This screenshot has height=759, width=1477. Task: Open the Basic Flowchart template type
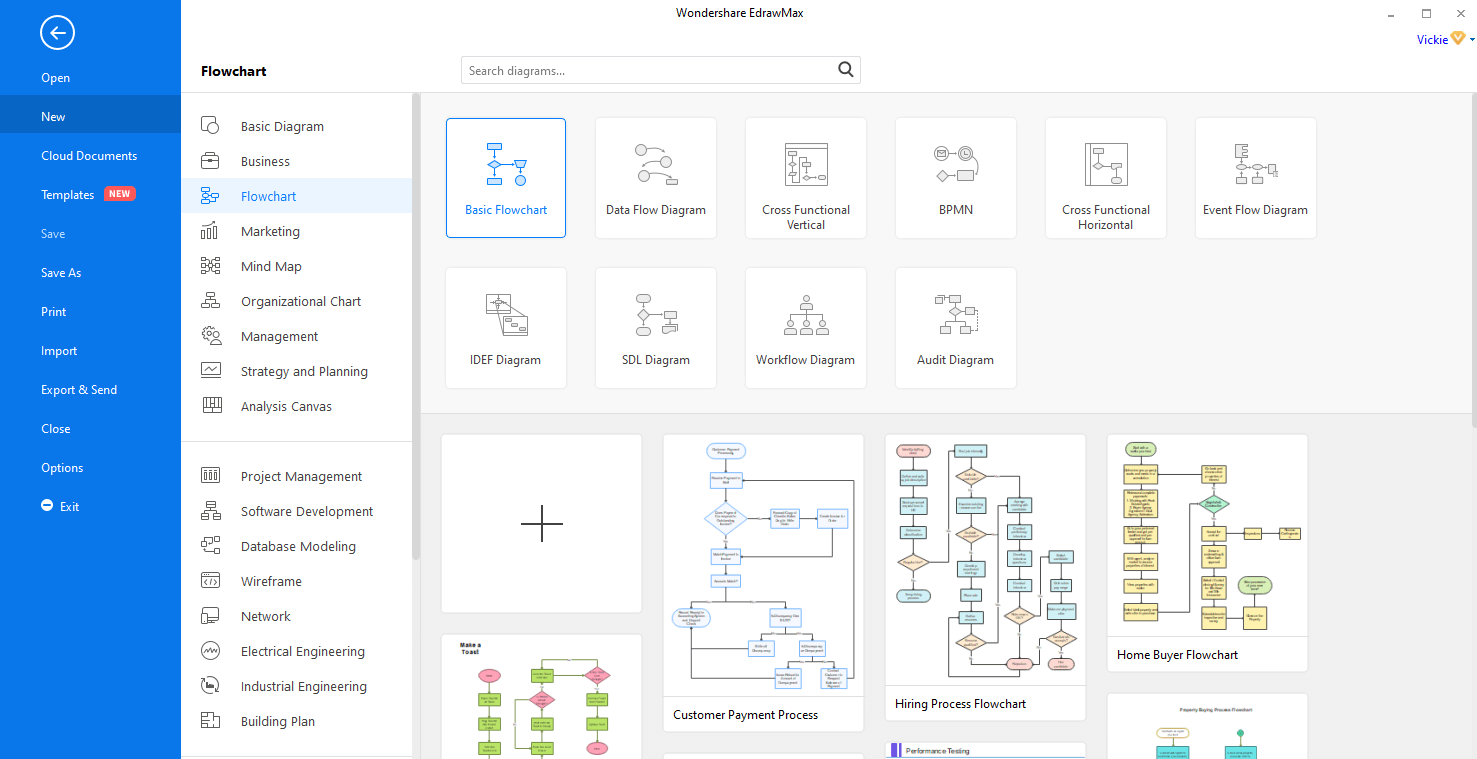(x=506, y=178)
